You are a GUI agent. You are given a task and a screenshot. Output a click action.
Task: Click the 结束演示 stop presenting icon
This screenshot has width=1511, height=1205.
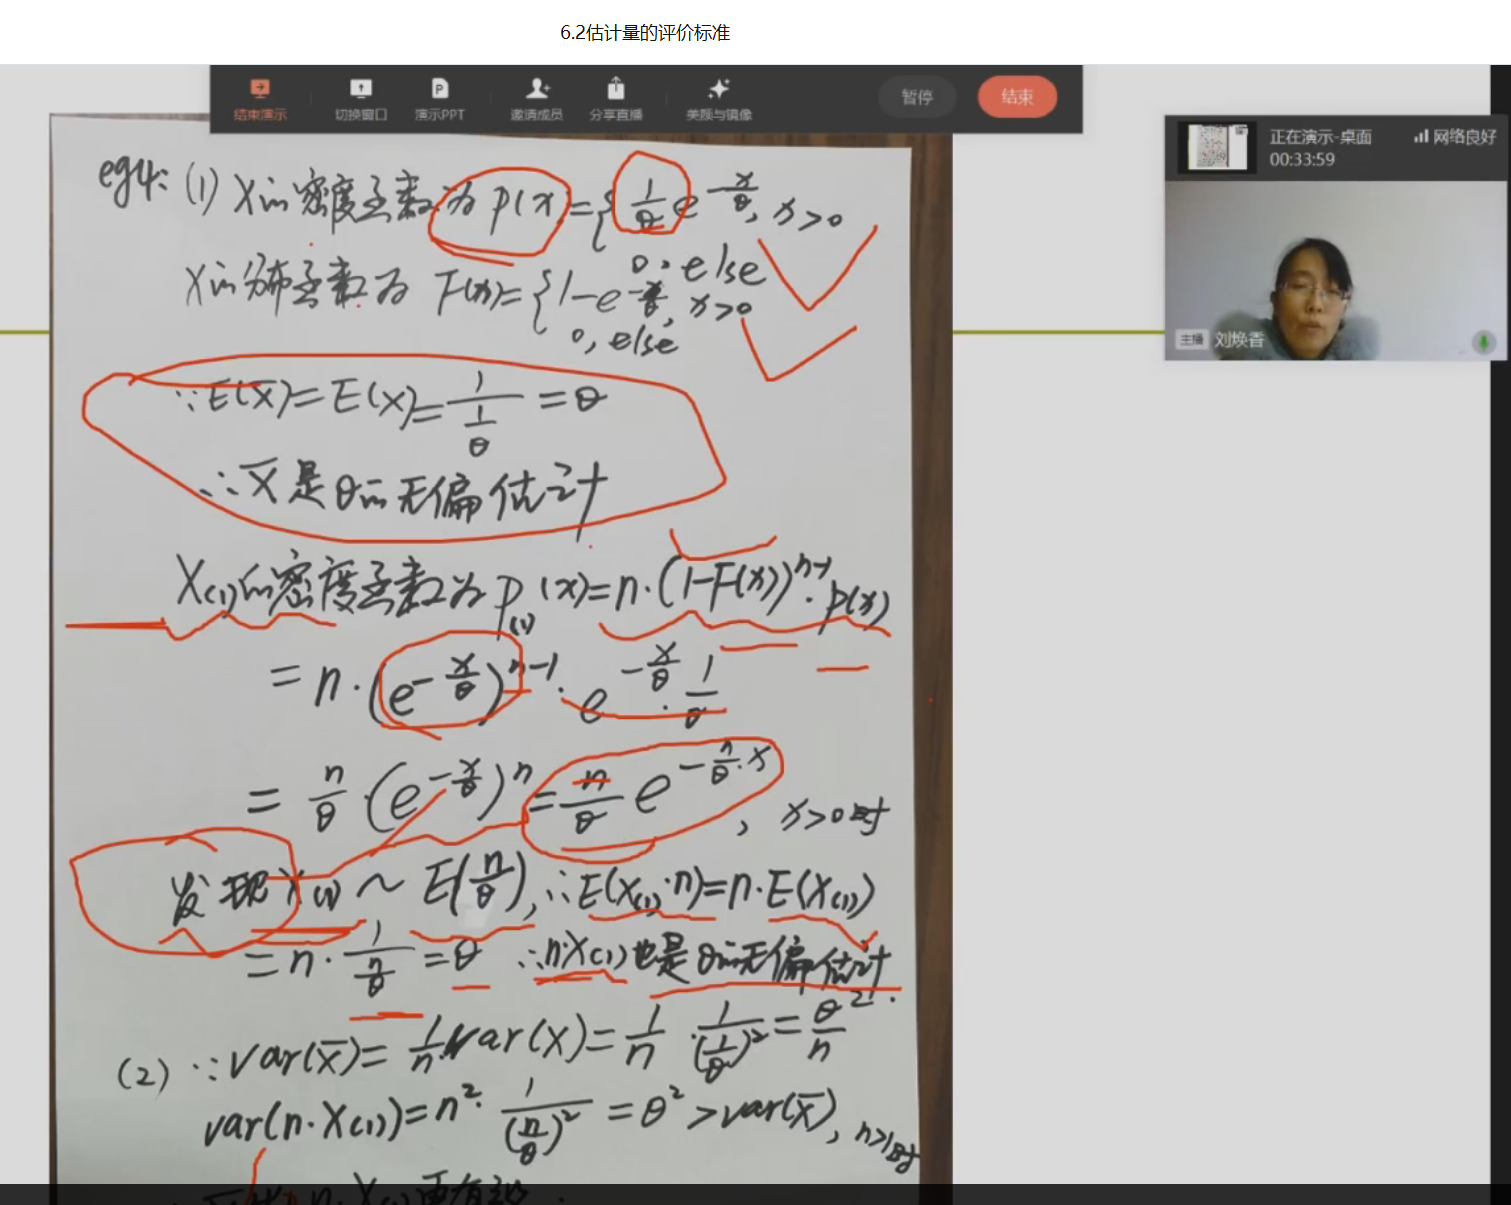(260, 90)
